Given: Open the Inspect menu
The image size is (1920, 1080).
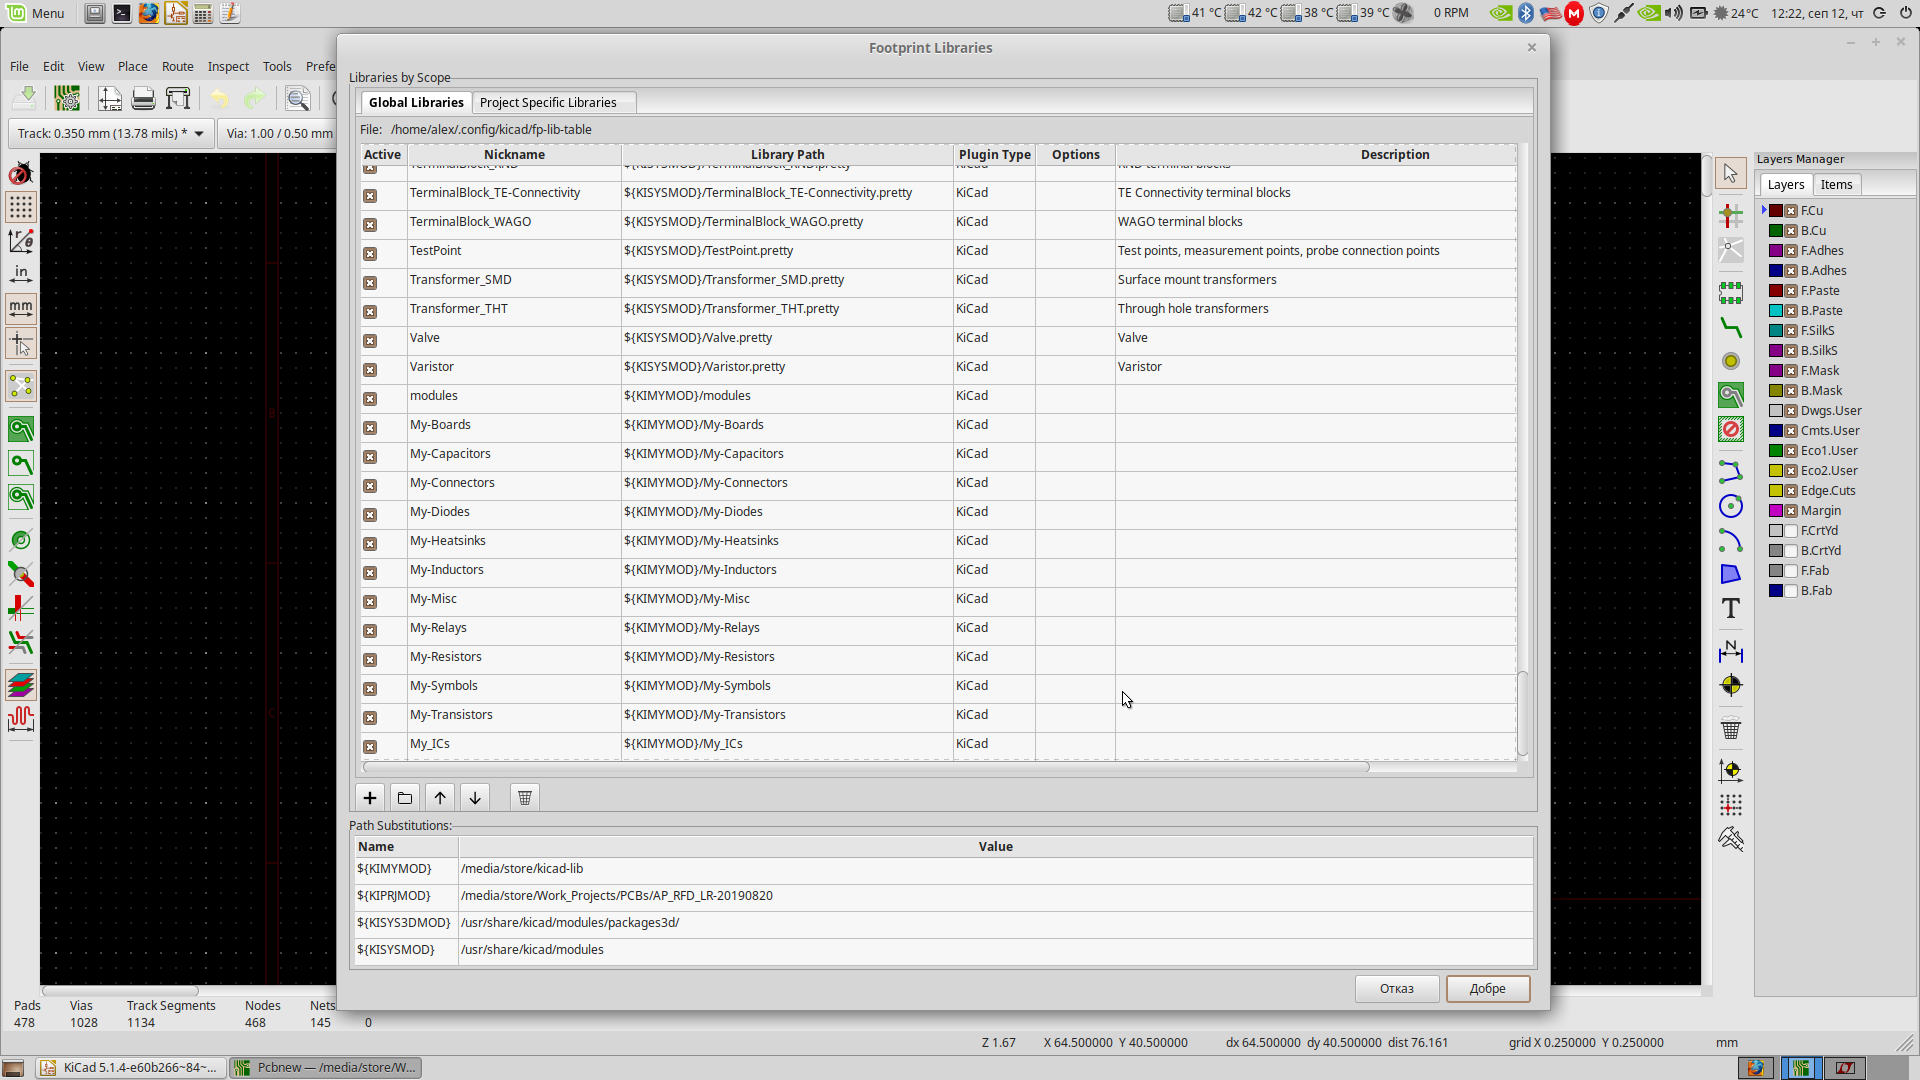Looking at the screenshot, I should [228, 66].
